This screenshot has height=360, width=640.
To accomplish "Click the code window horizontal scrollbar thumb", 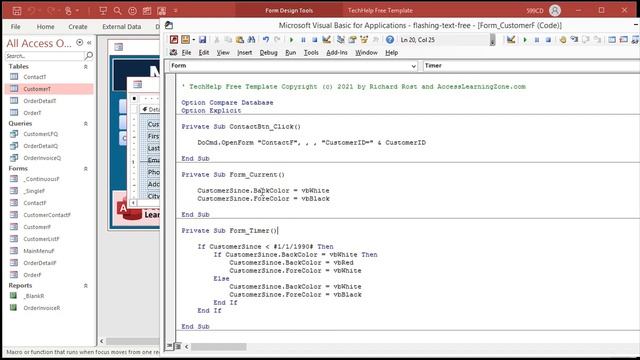I will (x=219, y=347).
